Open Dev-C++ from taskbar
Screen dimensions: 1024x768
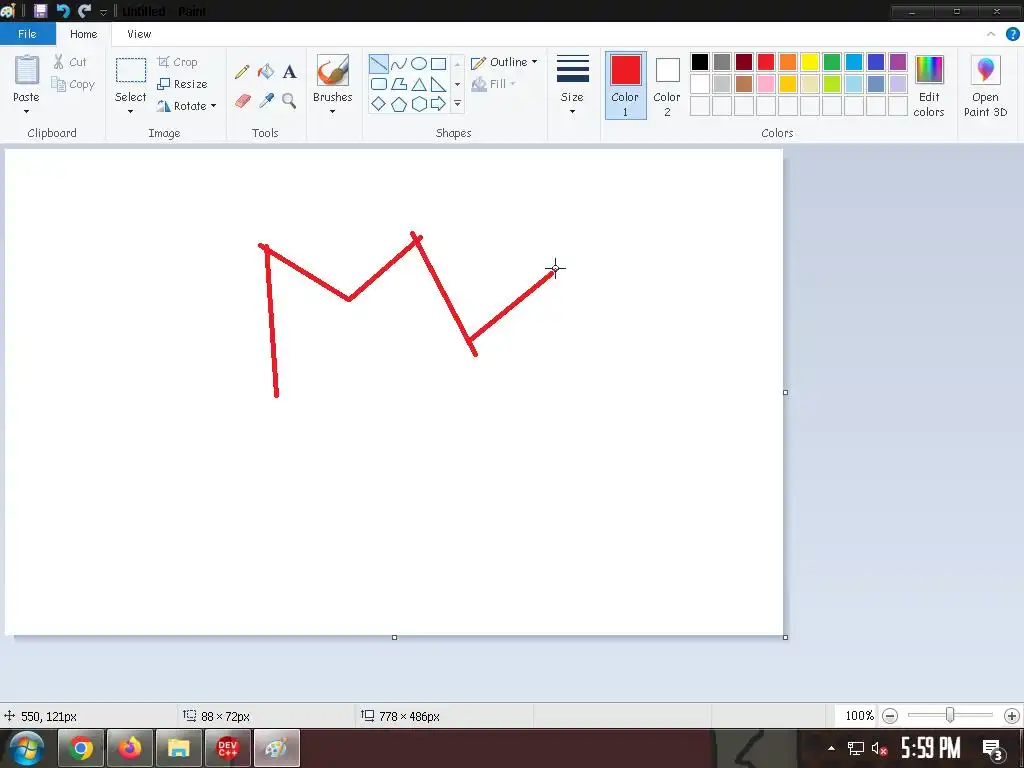click(x=227, y=748)
